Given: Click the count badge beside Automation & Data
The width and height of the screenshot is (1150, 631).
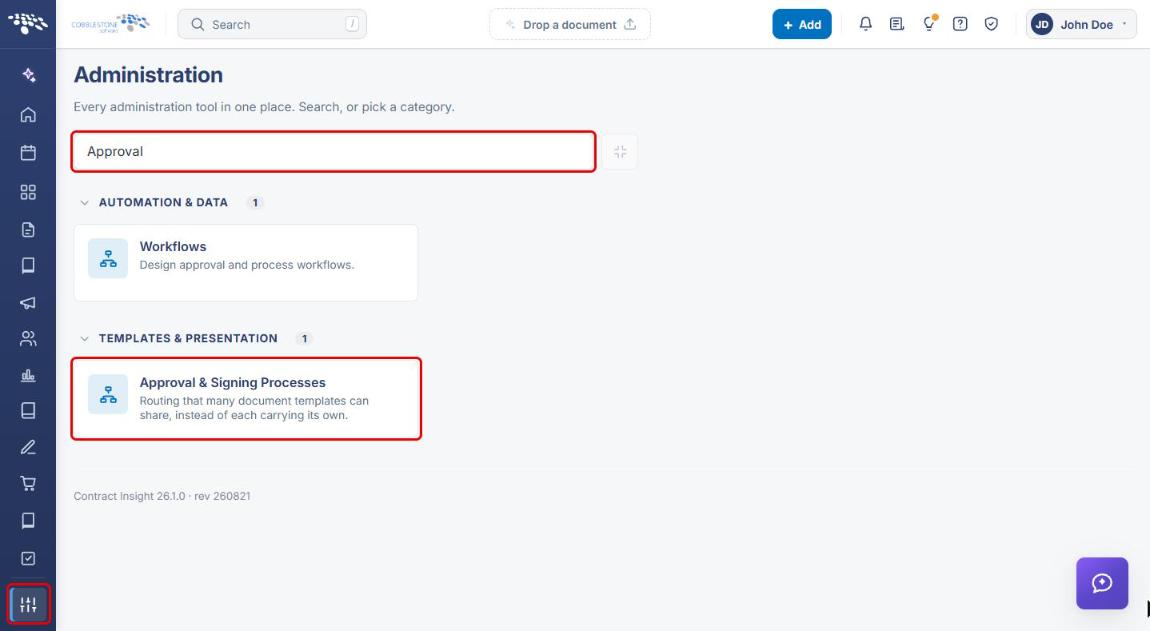Looking at the screenshot, I should tap(254, 203).
